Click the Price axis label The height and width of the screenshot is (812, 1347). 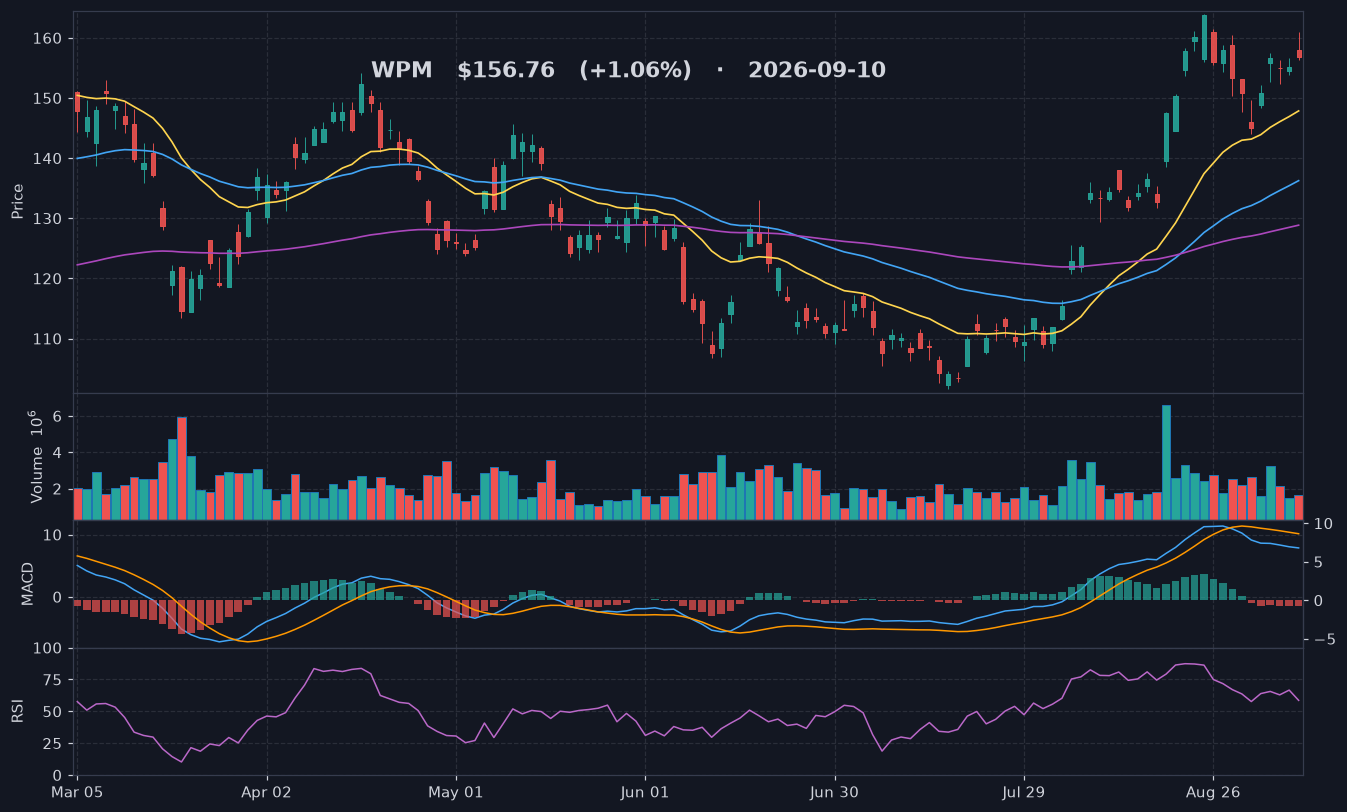[18, 201]
